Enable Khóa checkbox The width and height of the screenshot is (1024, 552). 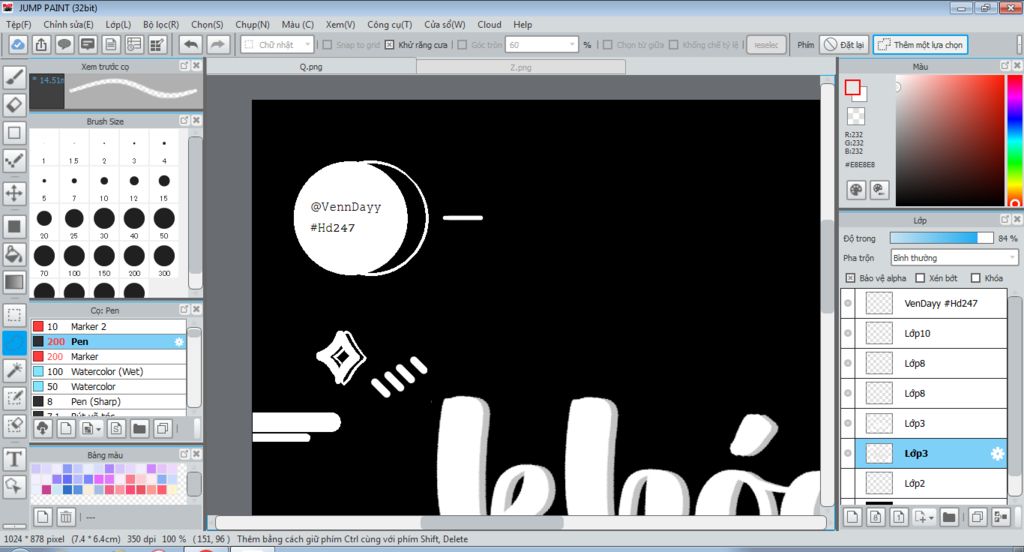pos(976,278)
